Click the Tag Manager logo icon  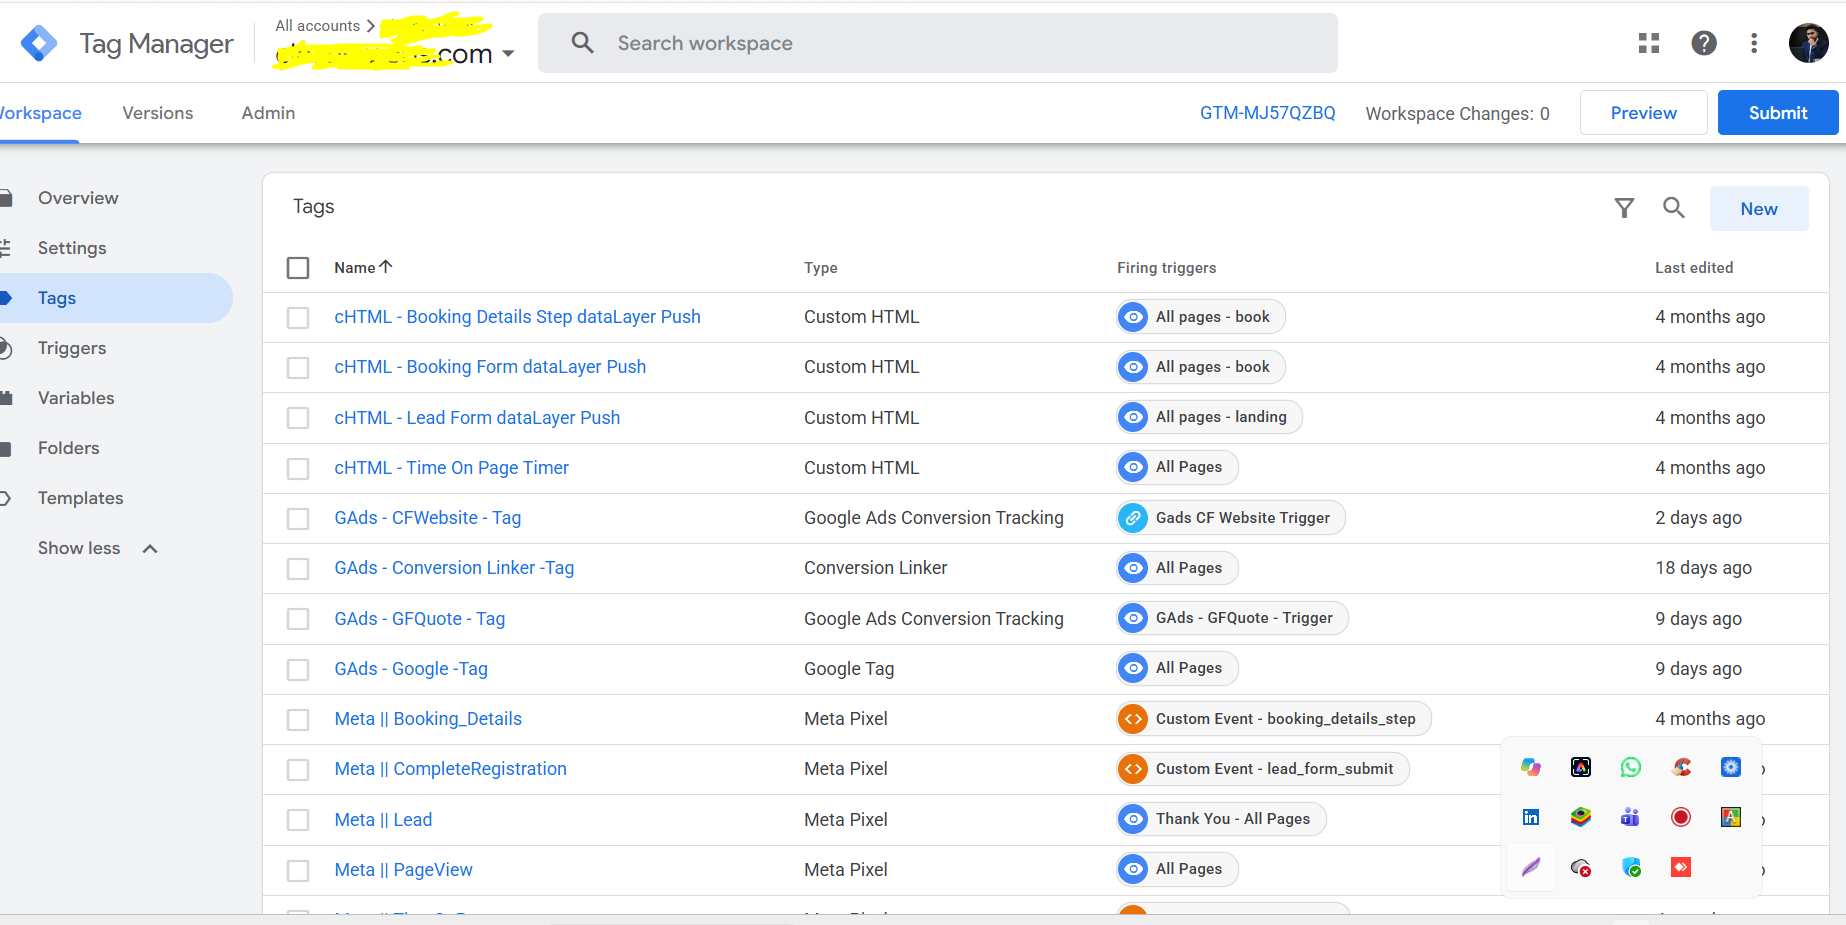[x=39, y=43]
